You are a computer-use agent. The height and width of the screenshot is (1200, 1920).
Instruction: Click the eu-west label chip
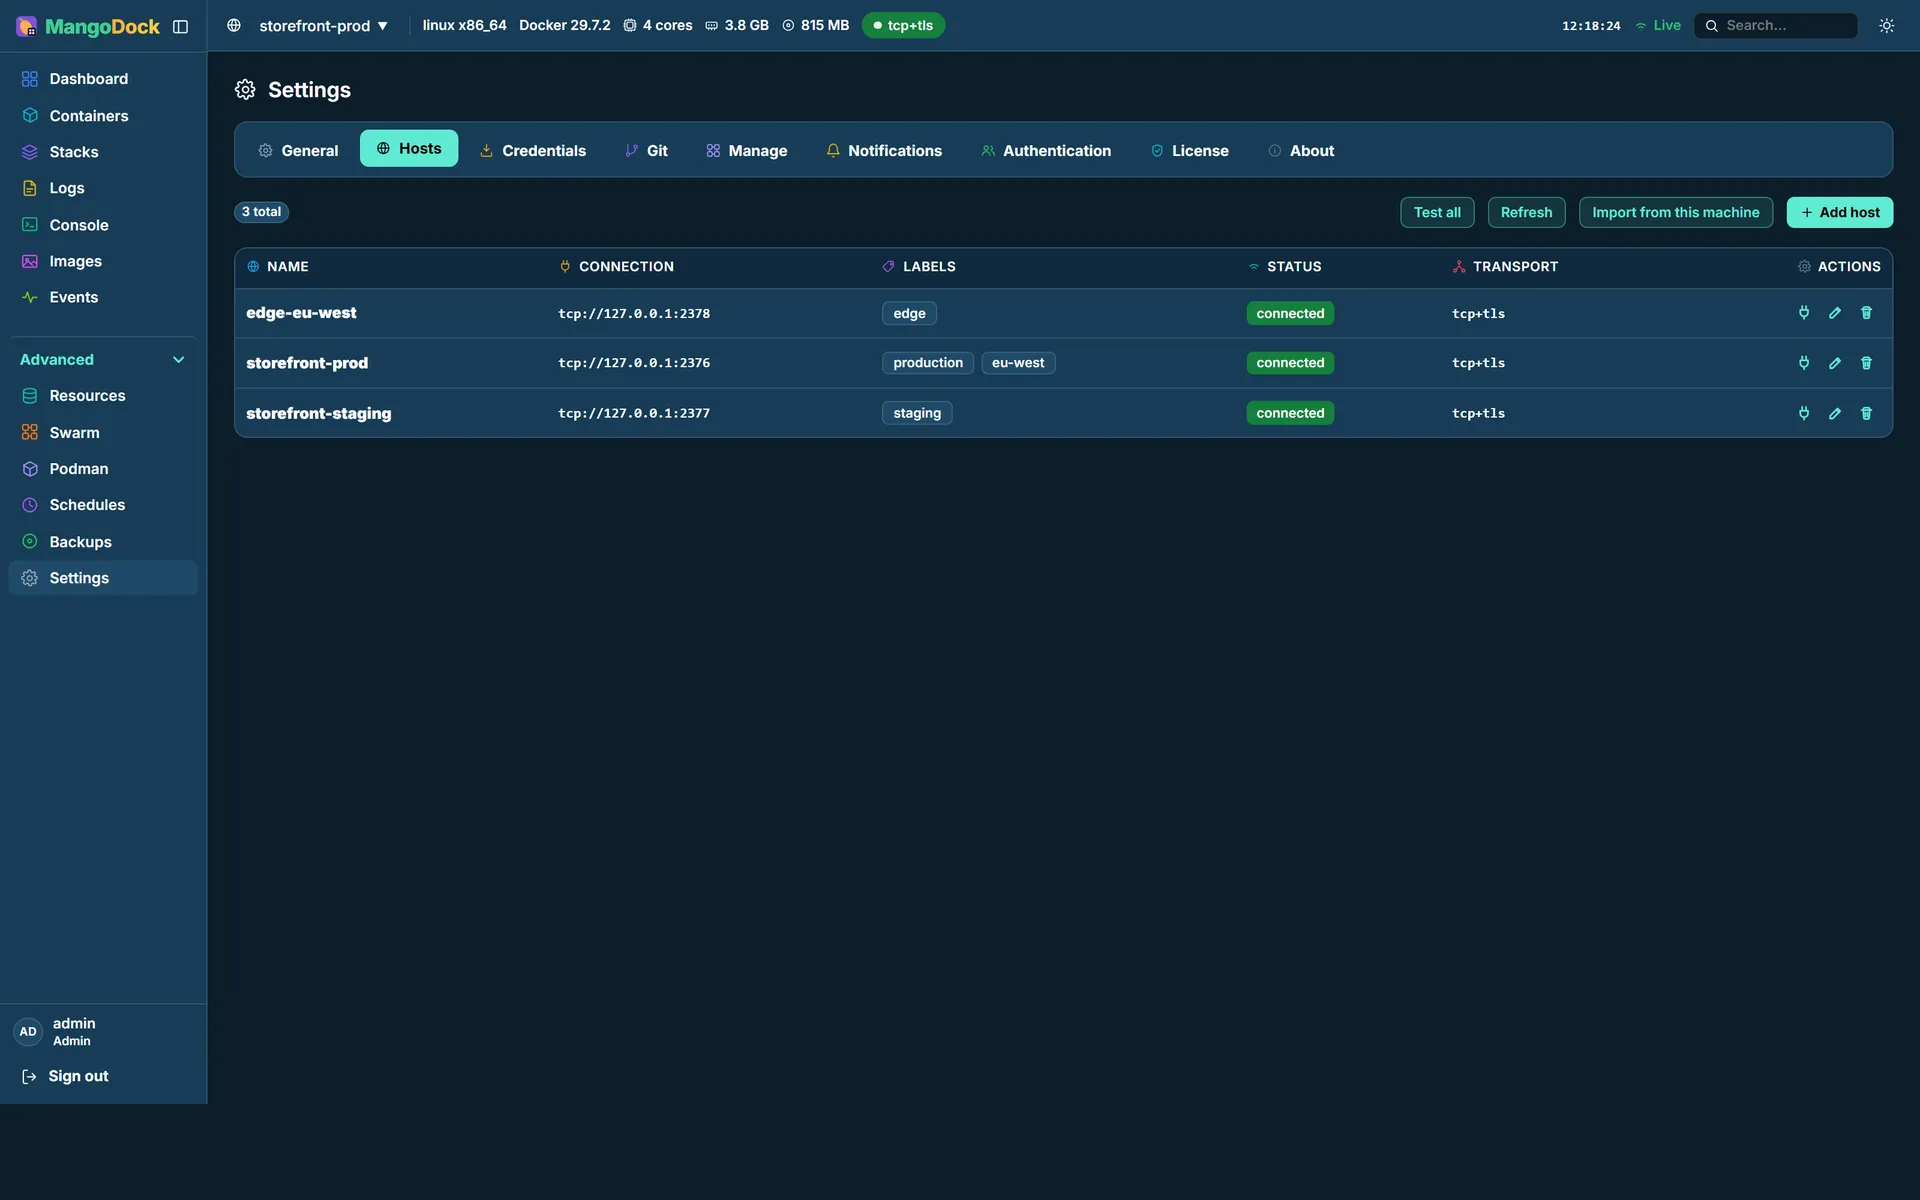coord(1018,363)
